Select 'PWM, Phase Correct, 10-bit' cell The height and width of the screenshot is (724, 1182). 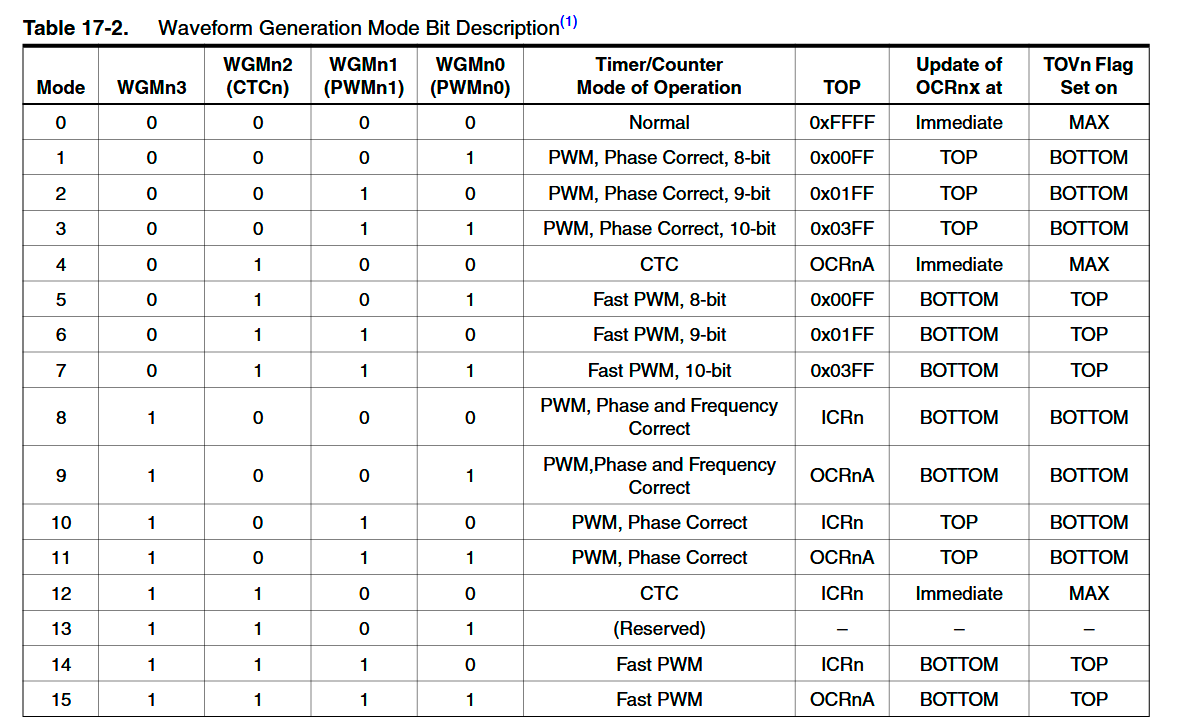point(659,229)
